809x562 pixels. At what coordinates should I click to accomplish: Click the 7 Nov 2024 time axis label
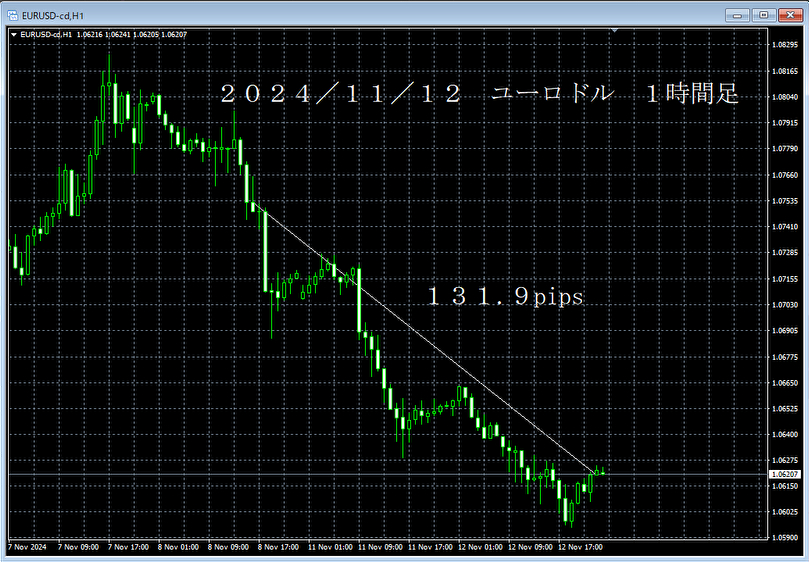pos(27,547)
